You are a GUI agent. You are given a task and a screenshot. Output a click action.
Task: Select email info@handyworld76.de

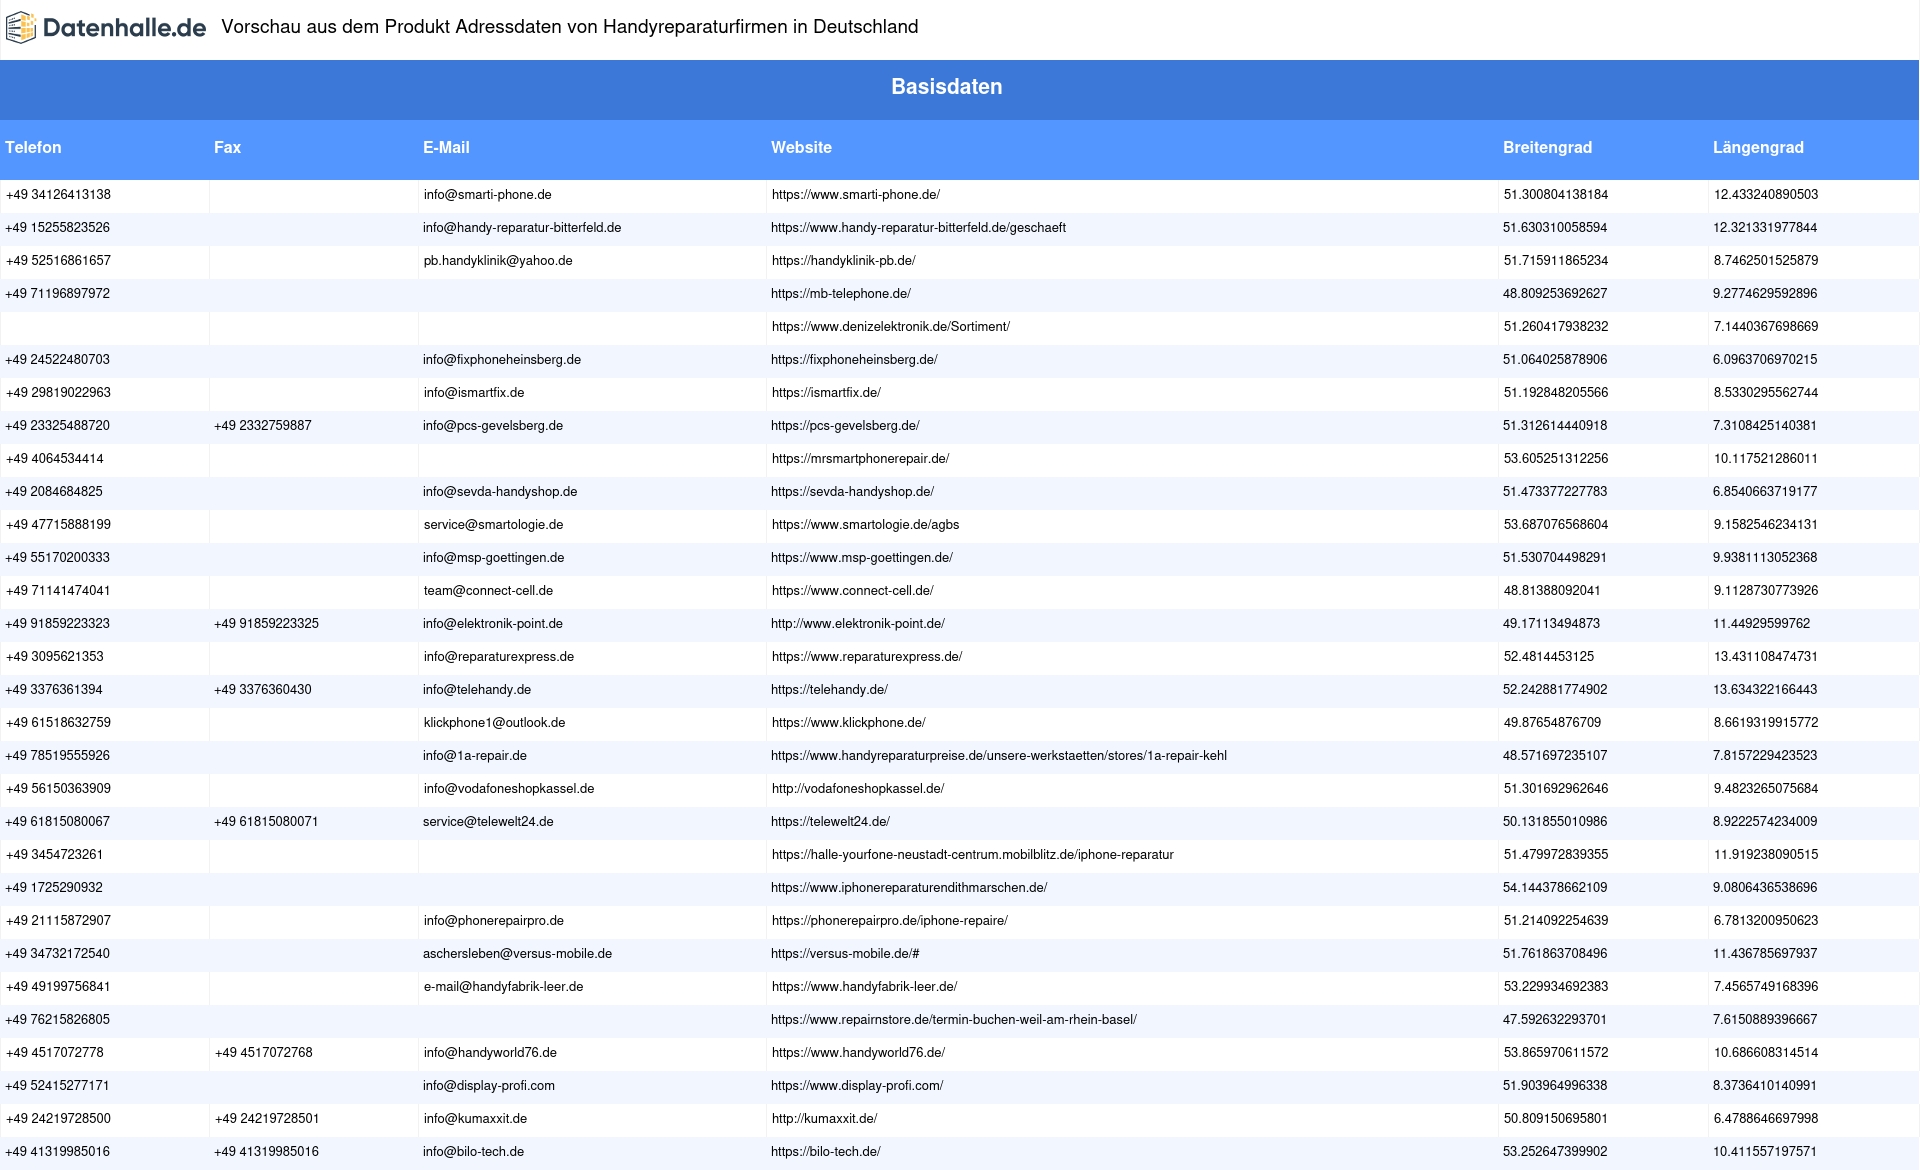[490, 1053]
